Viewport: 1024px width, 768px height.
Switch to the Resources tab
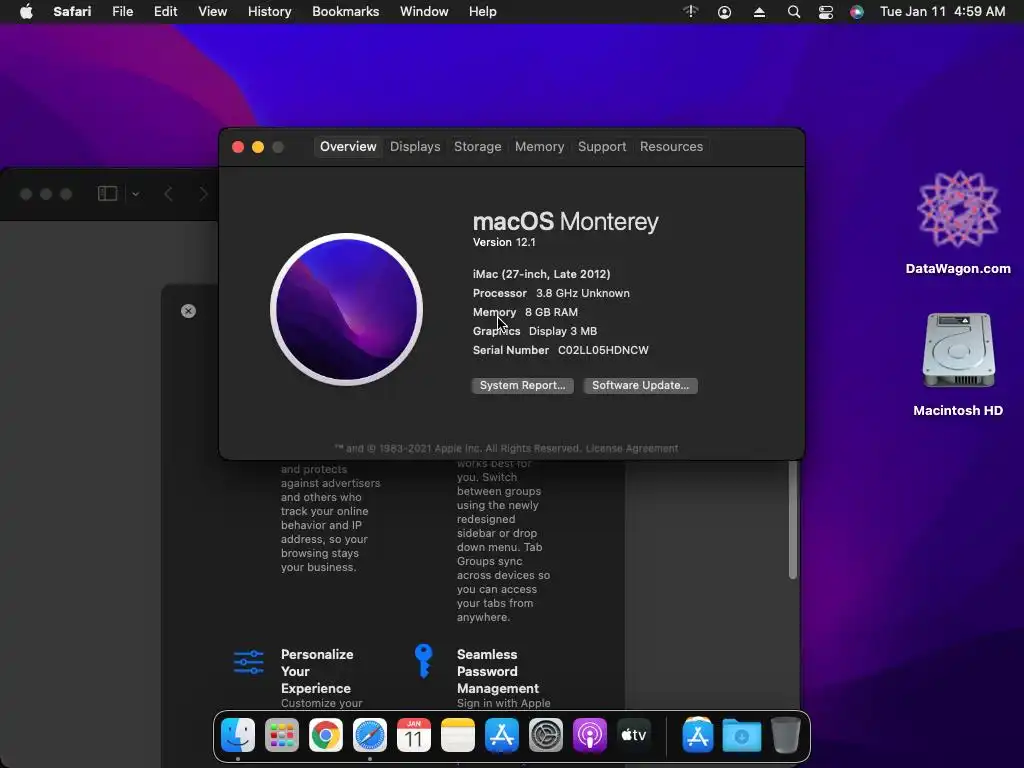tap(671, 146)
